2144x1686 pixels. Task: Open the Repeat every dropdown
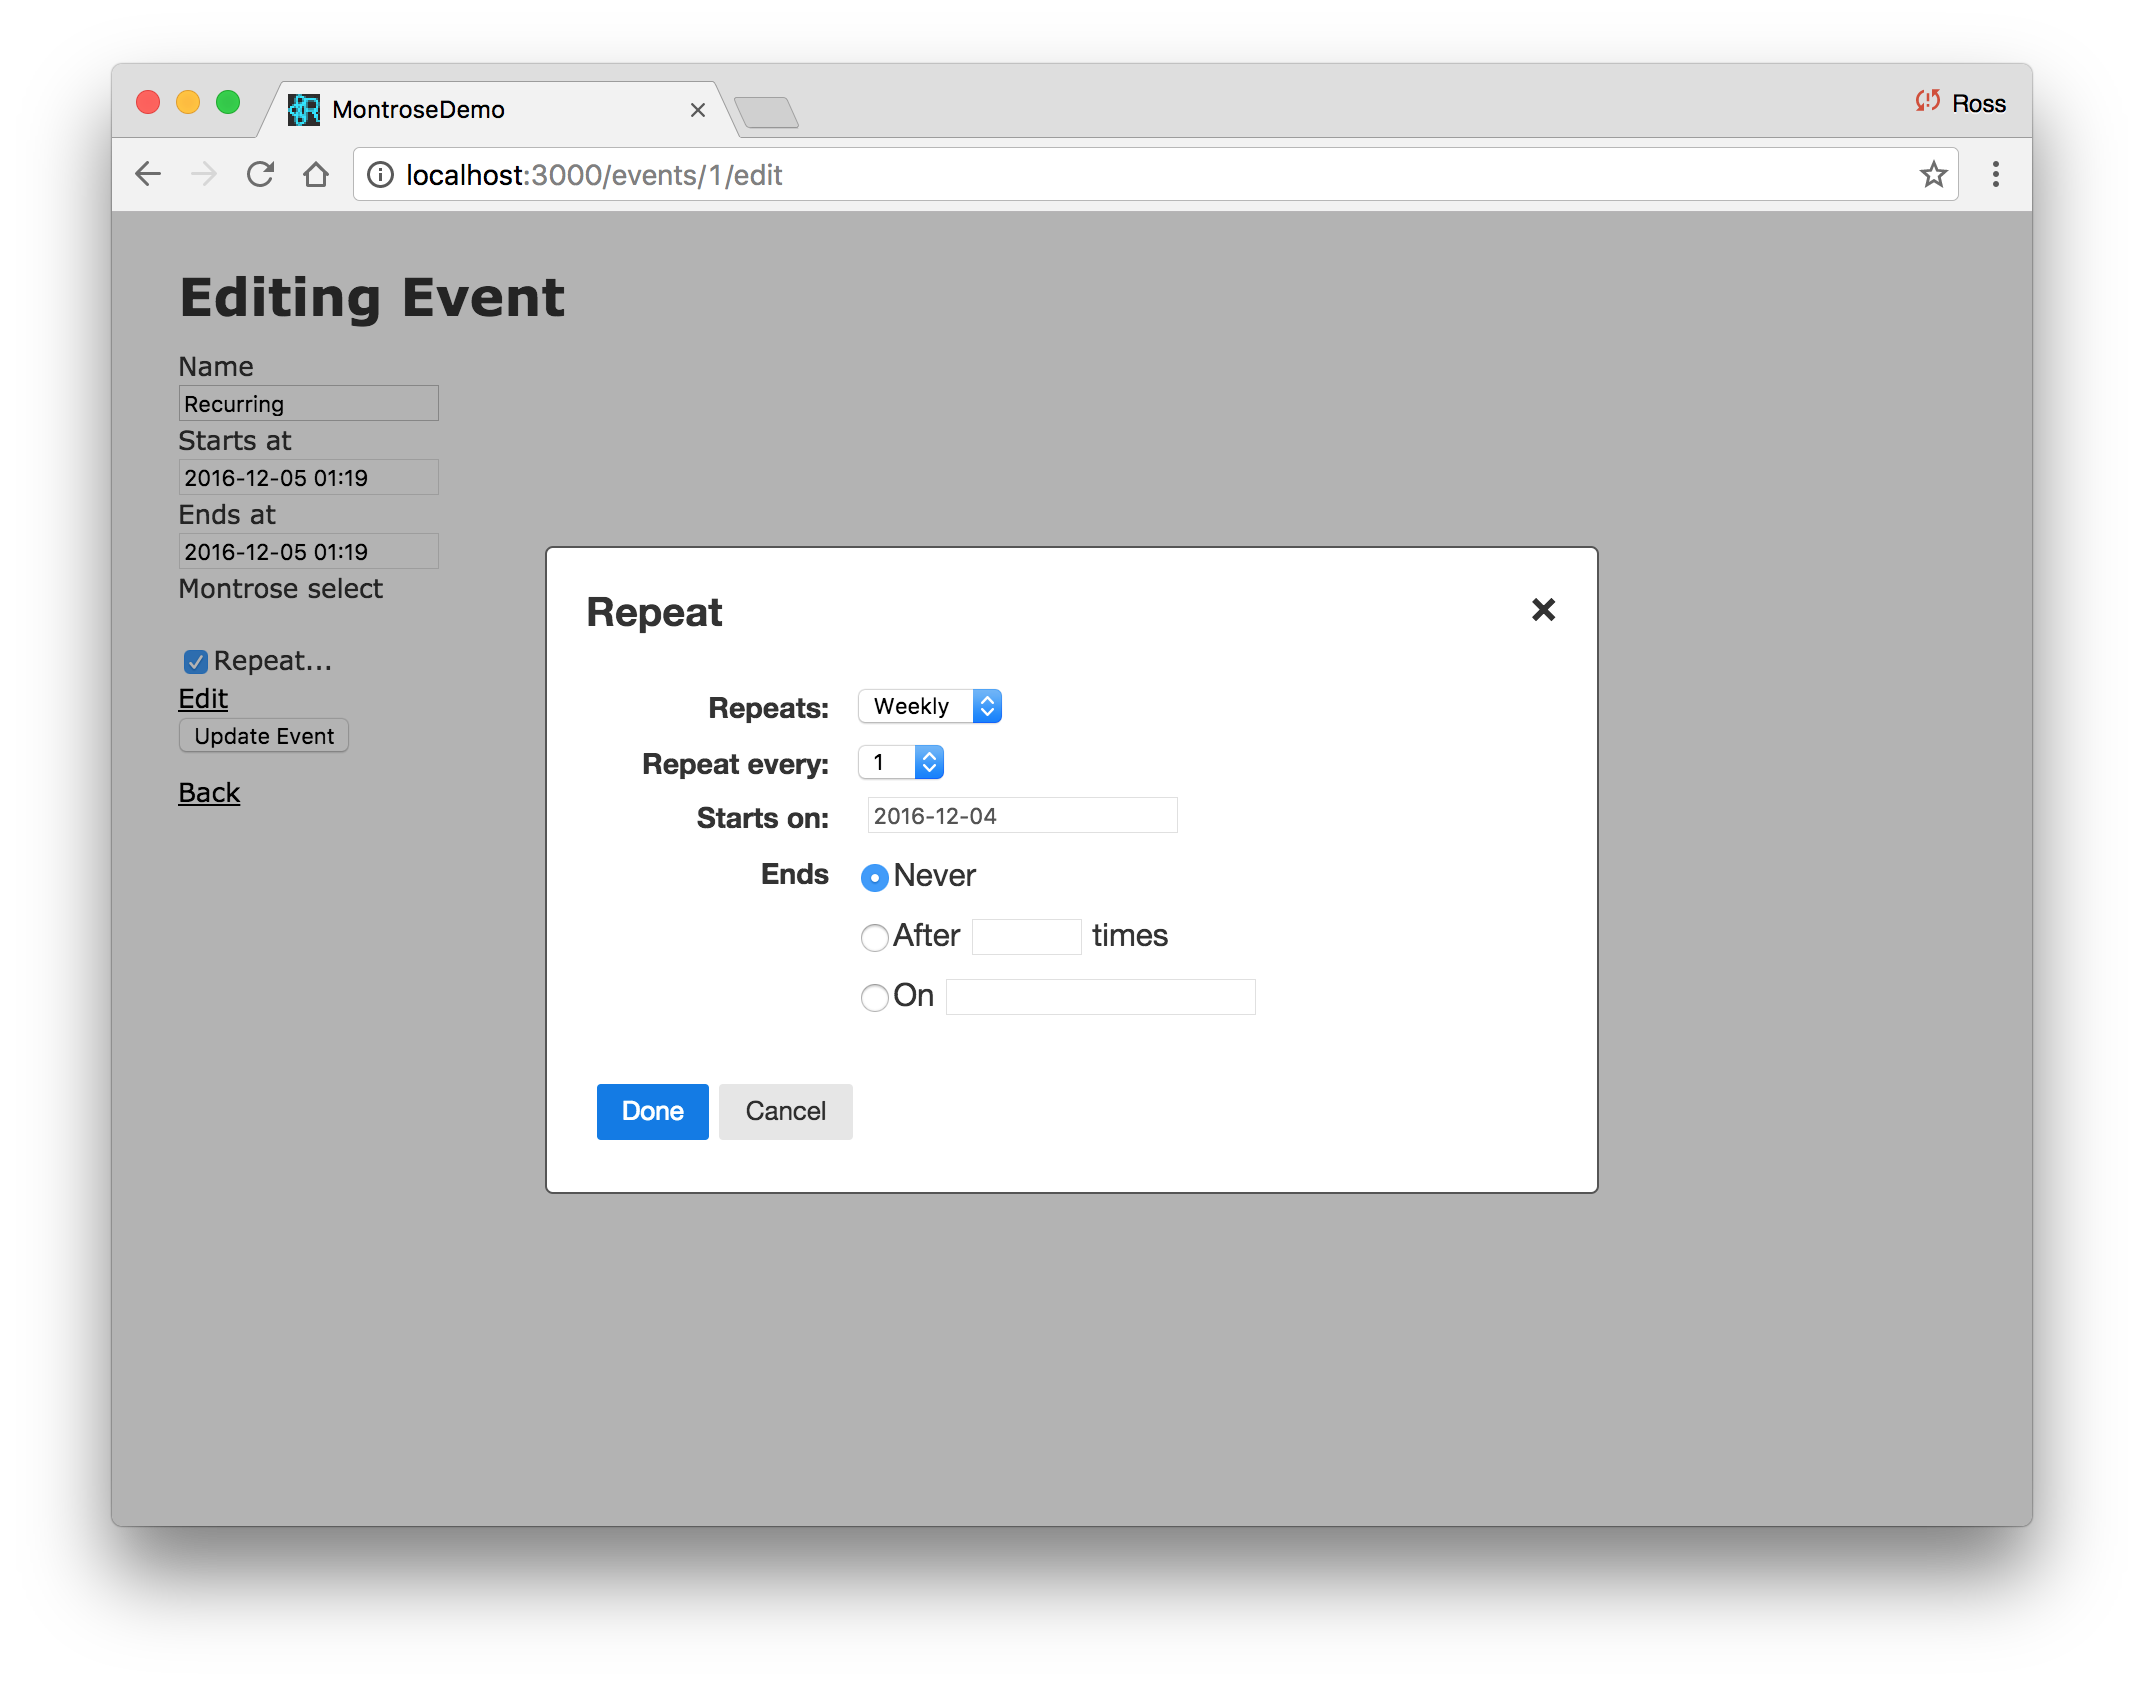(x=901, y=763)
